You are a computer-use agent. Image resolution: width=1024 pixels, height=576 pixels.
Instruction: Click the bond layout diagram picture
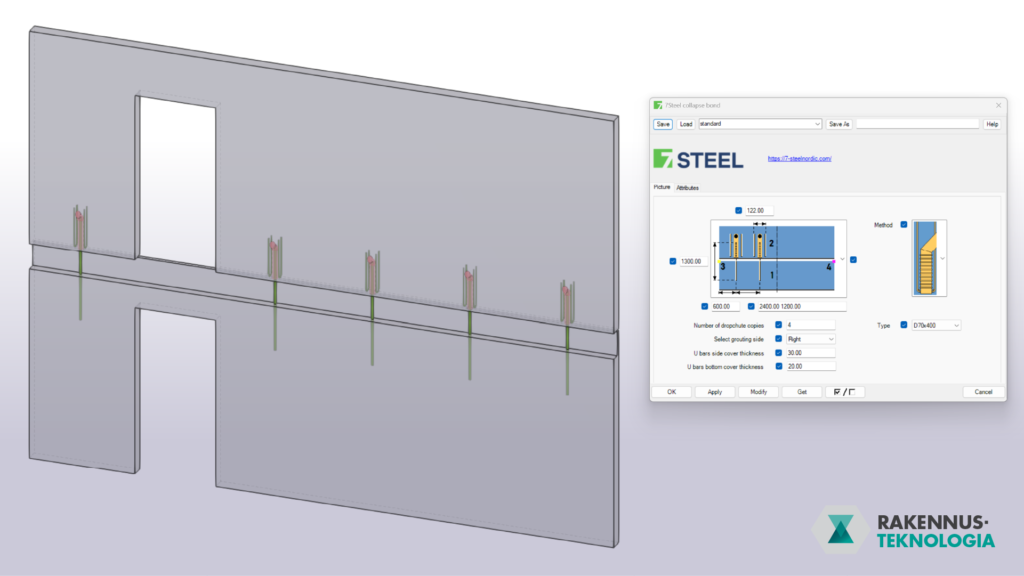coord(777,260)
